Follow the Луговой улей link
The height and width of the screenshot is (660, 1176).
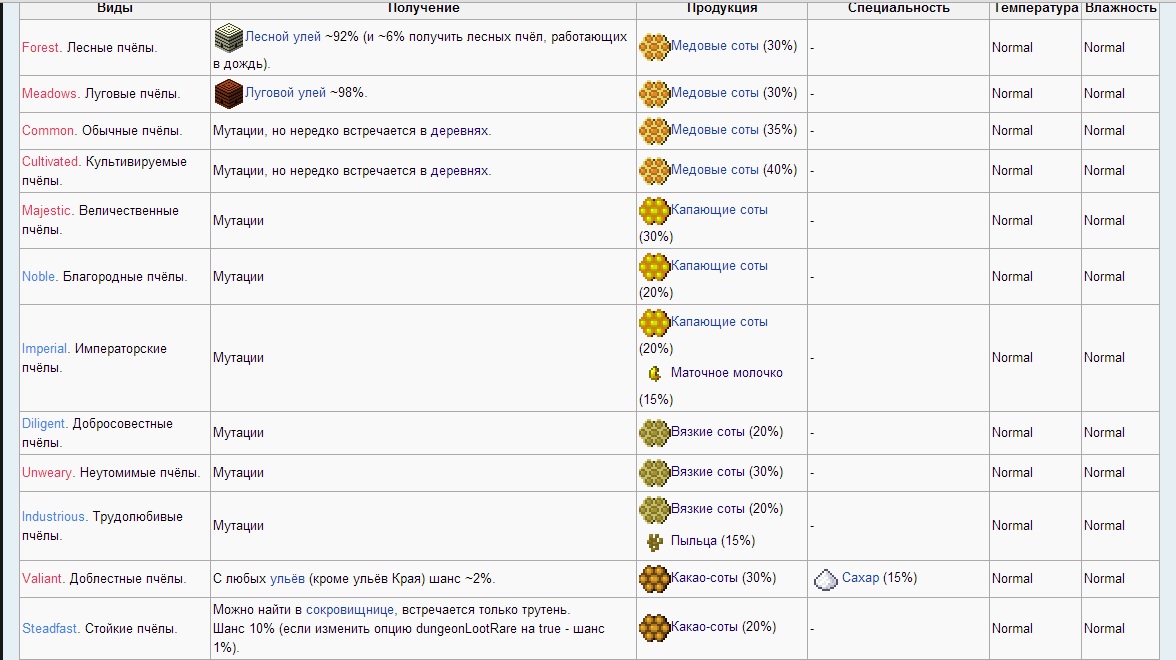286,93
